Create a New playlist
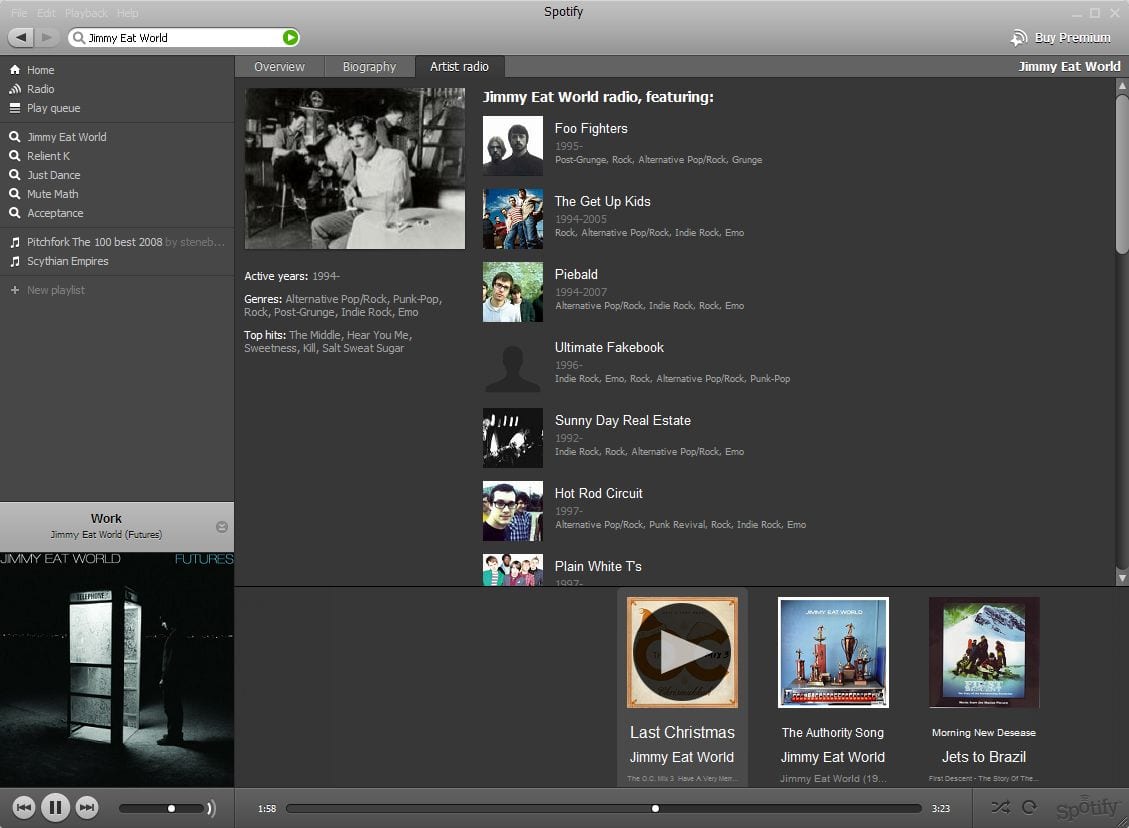Screen dimensions: 1129x828 tap(55, 290)
